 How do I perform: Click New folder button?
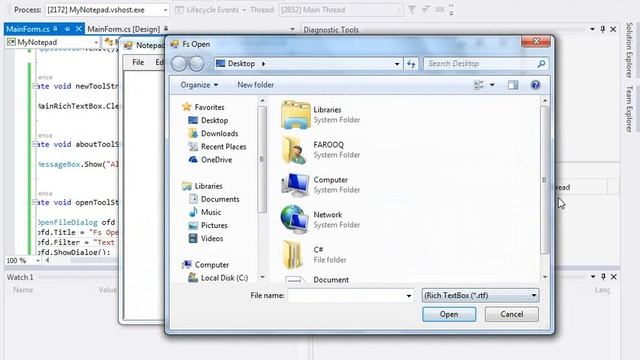tap(256, 85)
